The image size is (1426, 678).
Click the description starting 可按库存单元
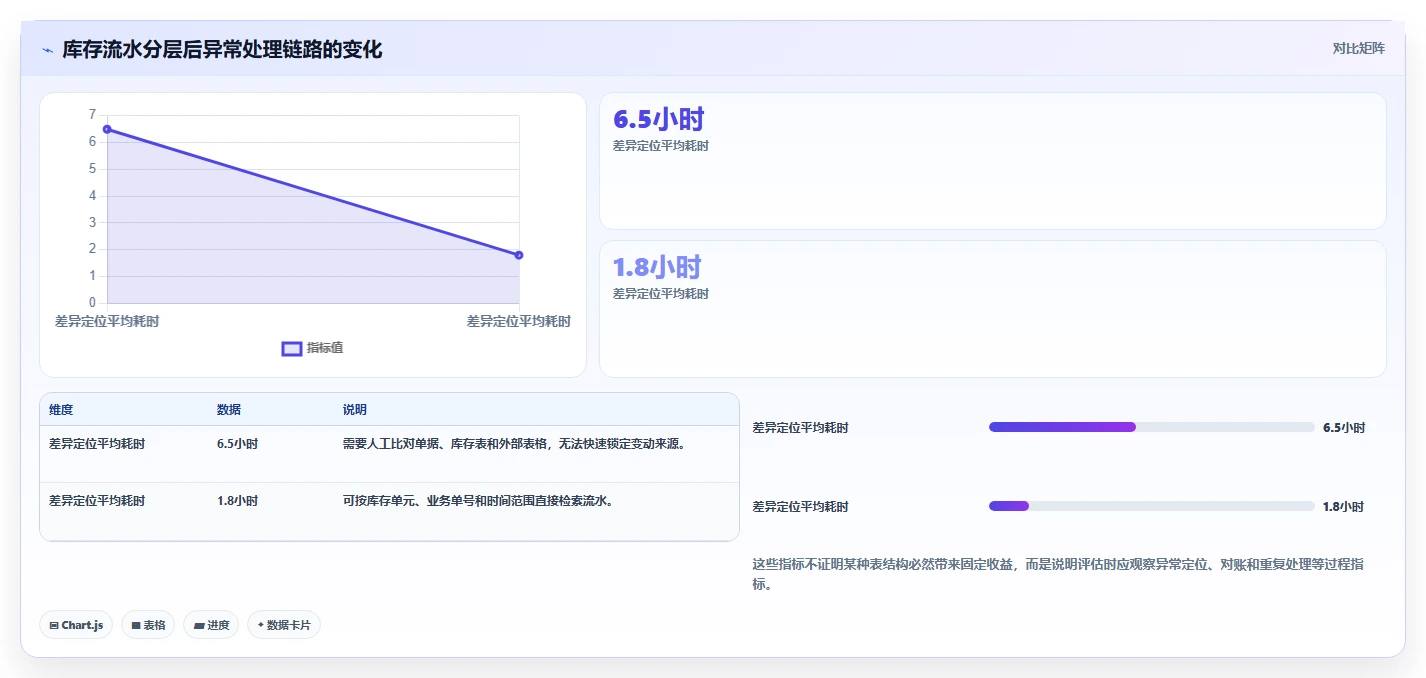point(478,501)
